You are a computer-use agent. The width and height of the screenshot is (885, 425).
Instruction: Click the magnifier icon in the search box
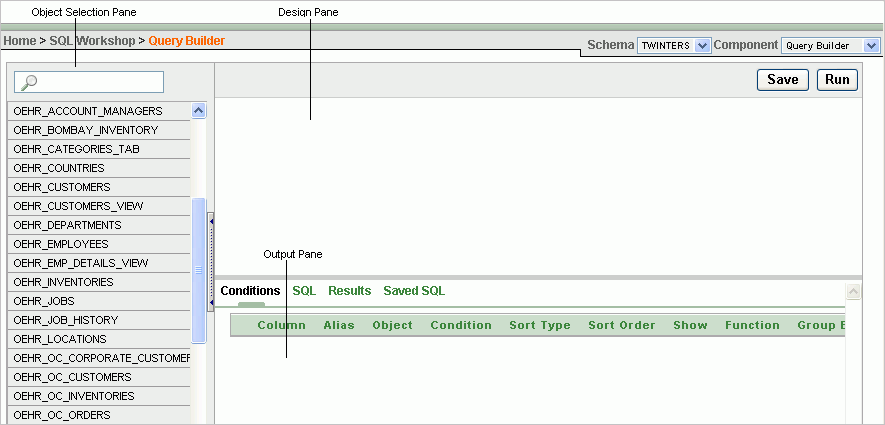(29, 83)
